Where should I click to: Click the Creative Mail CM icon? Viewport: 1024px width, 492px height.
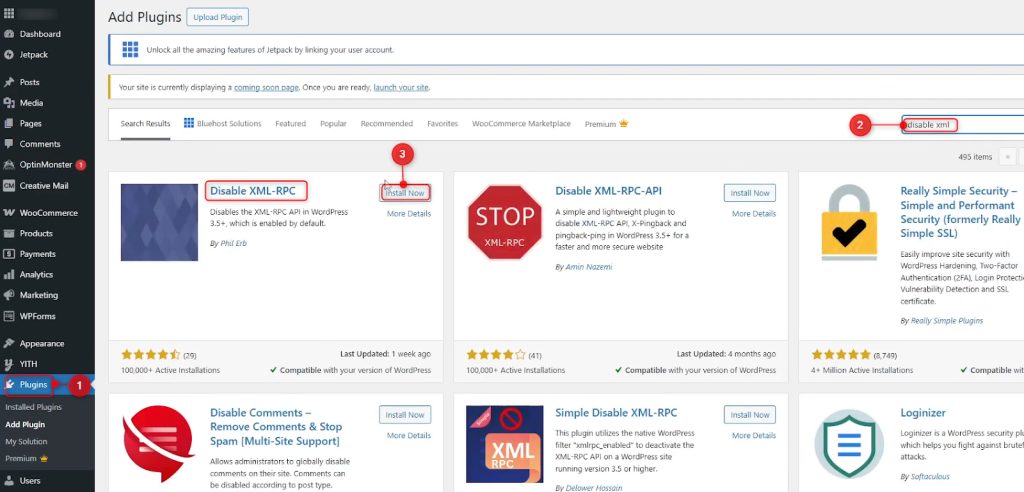(x=8, y=186)
